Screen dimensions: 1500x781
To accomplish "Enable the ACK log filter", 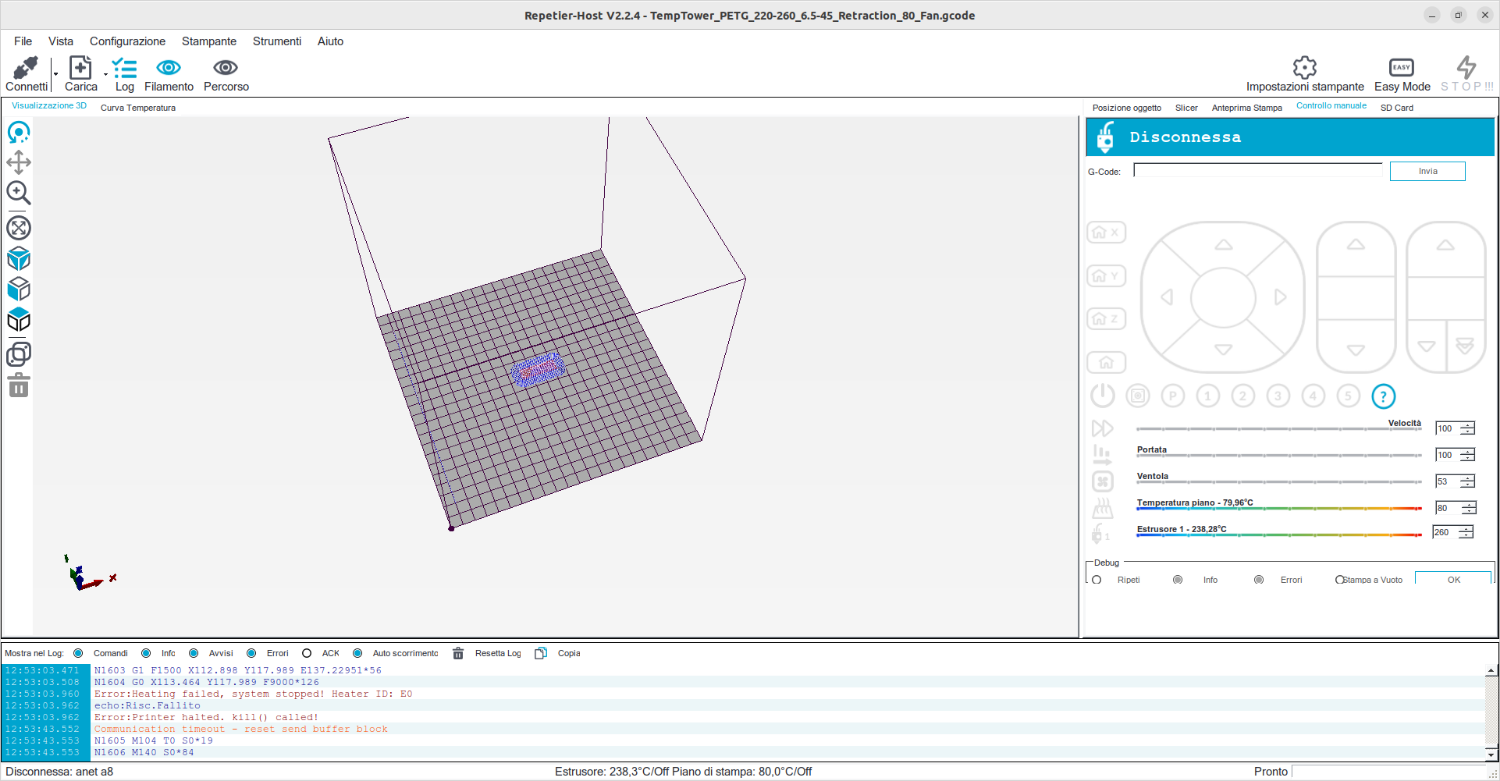I will (x=307, y=653).
